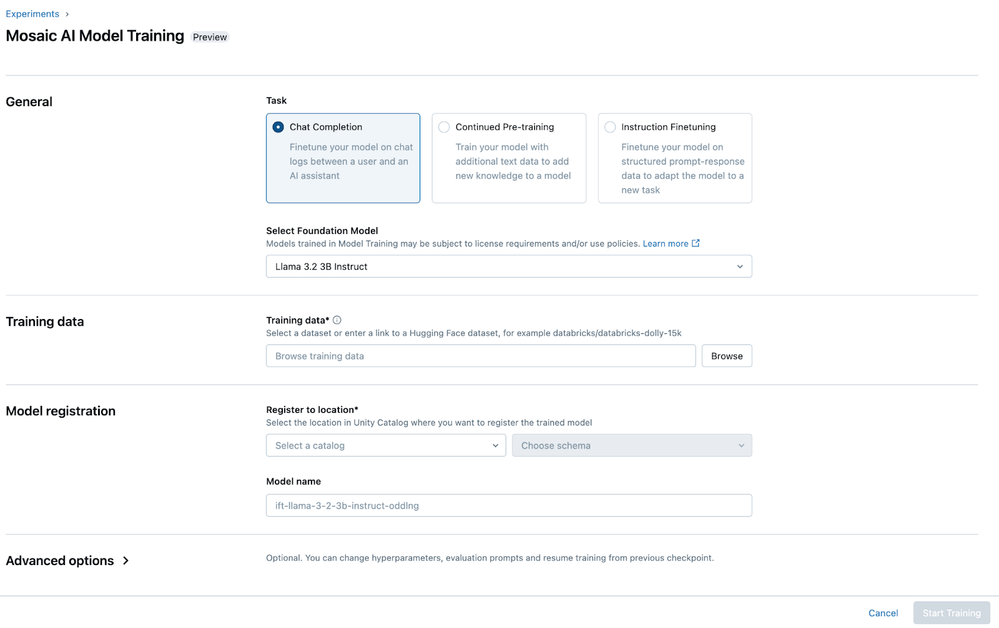Viewport: 999px width, 628px height.
Task: Focus the Model name input field
Action: coord(508,506)
